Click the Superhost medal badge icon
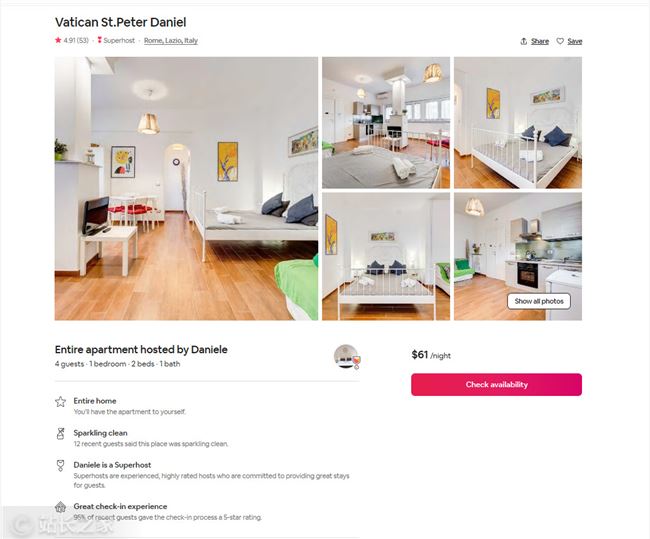The image size is (650, 539). click(99, 40)
